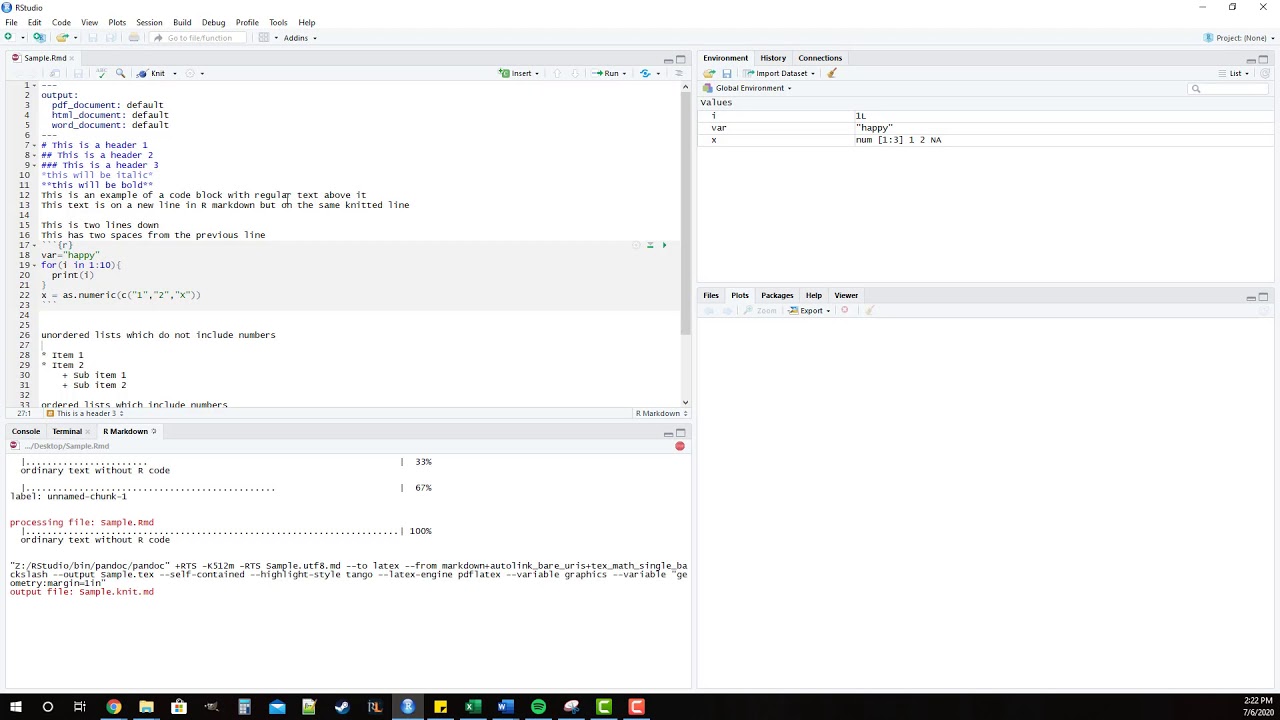
Task: Click the Save workspace icon in Environment
Action: [727, 73]
